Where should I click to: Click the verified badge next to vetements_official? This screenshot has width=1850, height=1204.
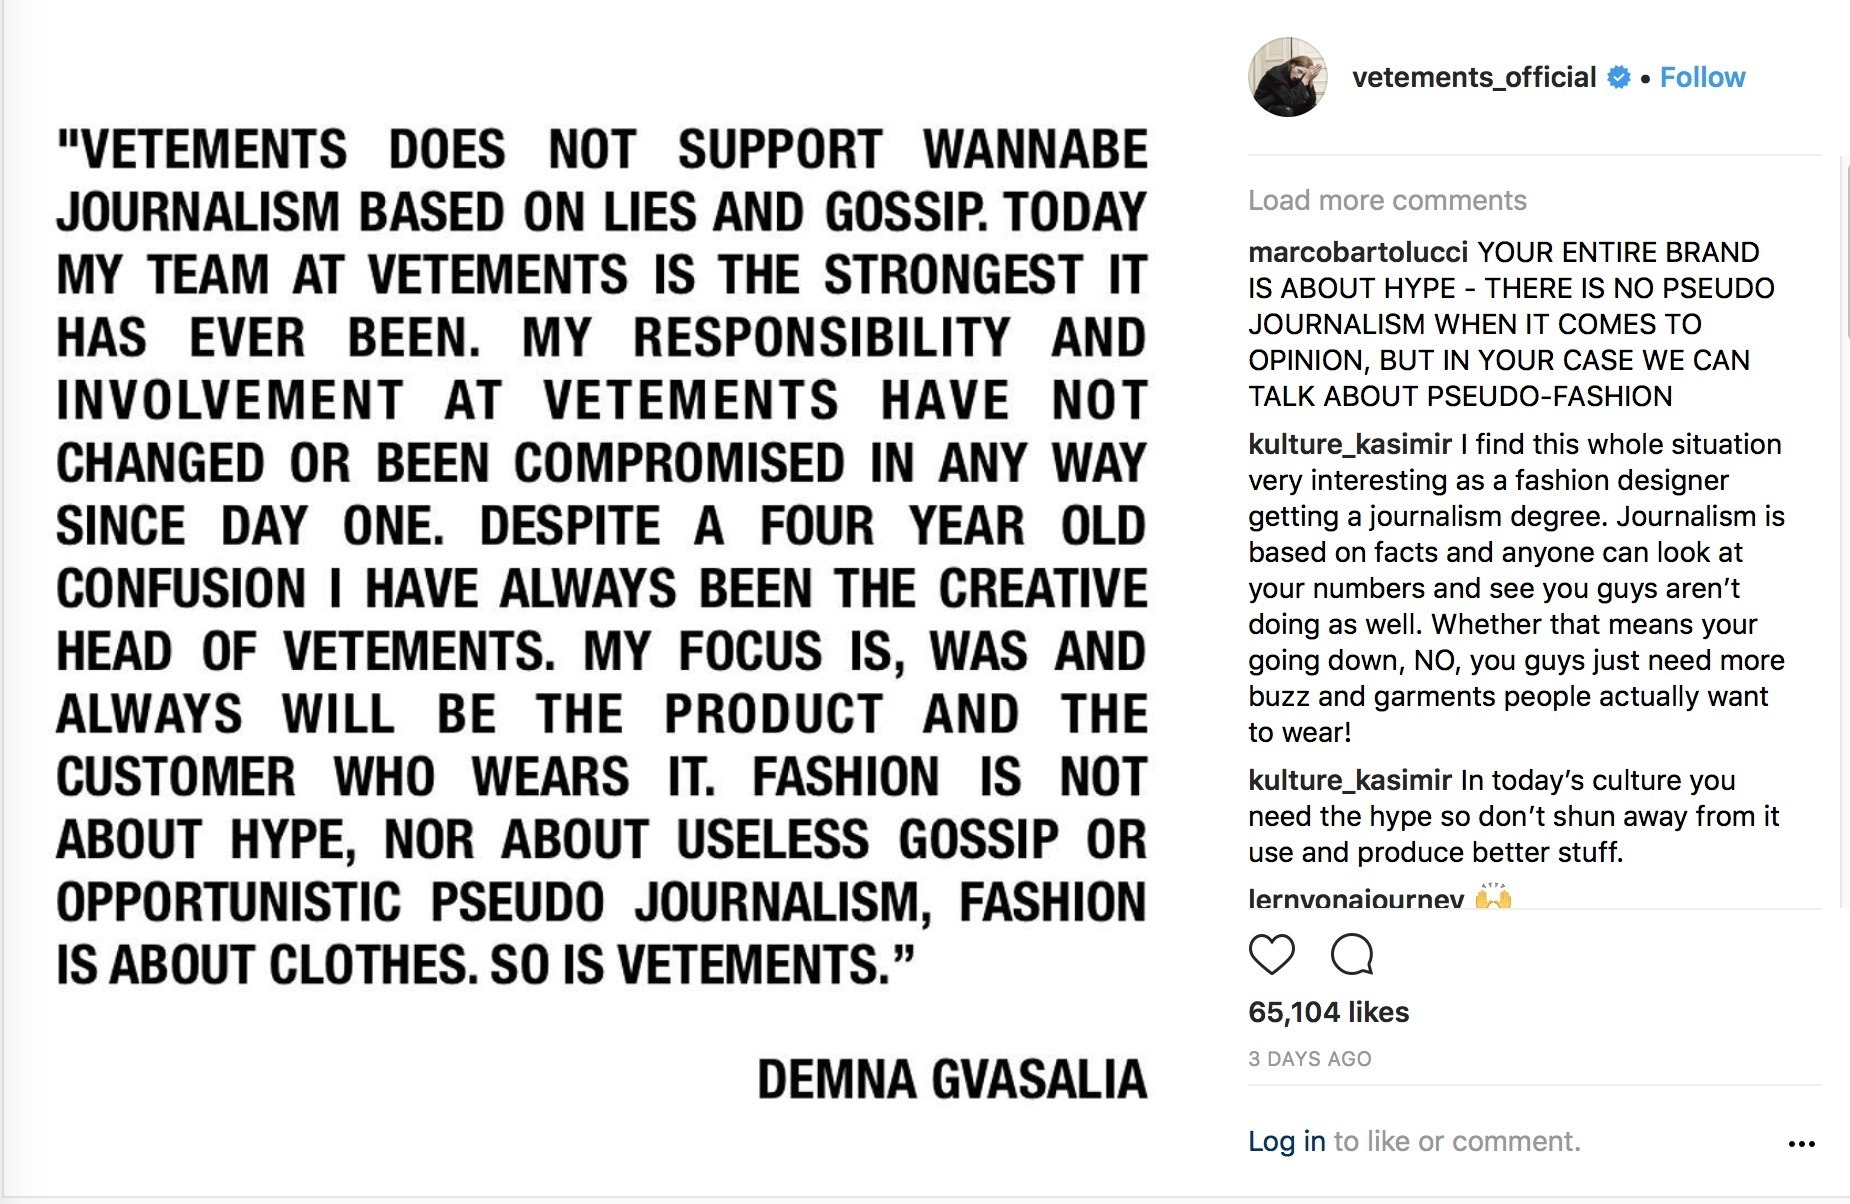pos(1619,77)
